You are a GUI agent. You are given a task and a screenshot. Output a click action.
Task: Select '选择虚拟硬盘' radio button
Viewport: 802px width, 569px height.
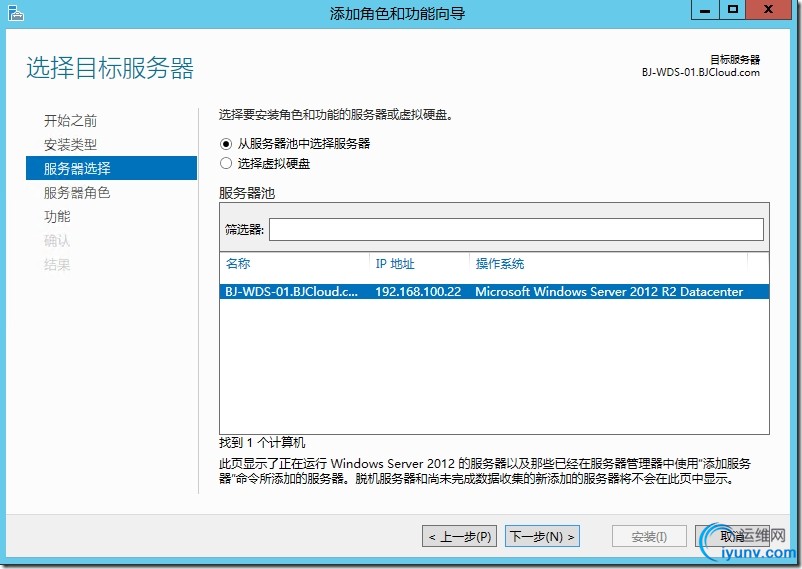point(226,164)
